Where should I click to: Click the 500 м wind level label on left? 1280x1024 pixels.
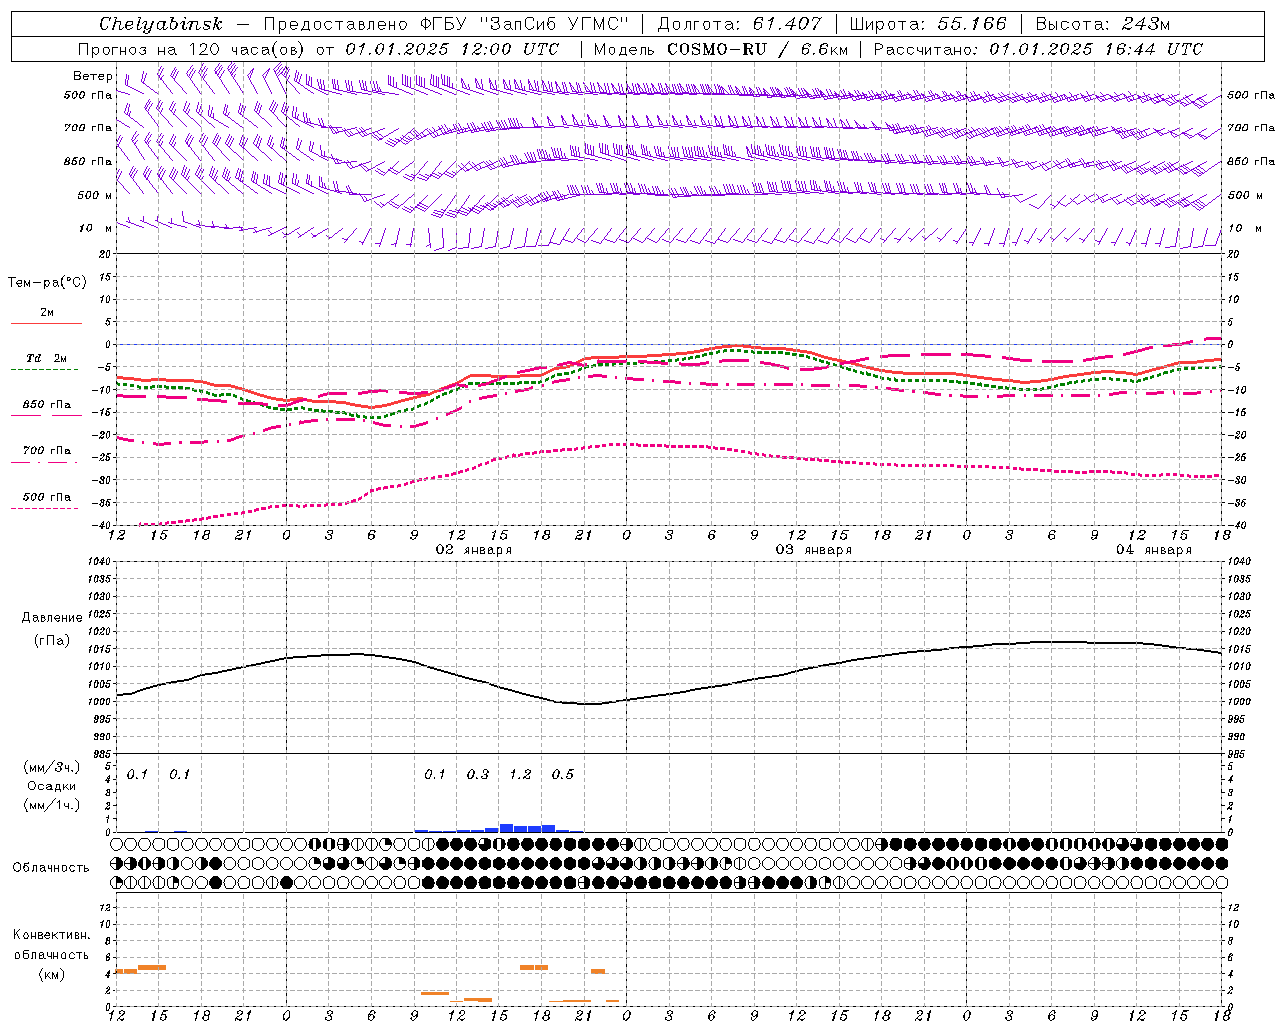[x=94, y=195]
